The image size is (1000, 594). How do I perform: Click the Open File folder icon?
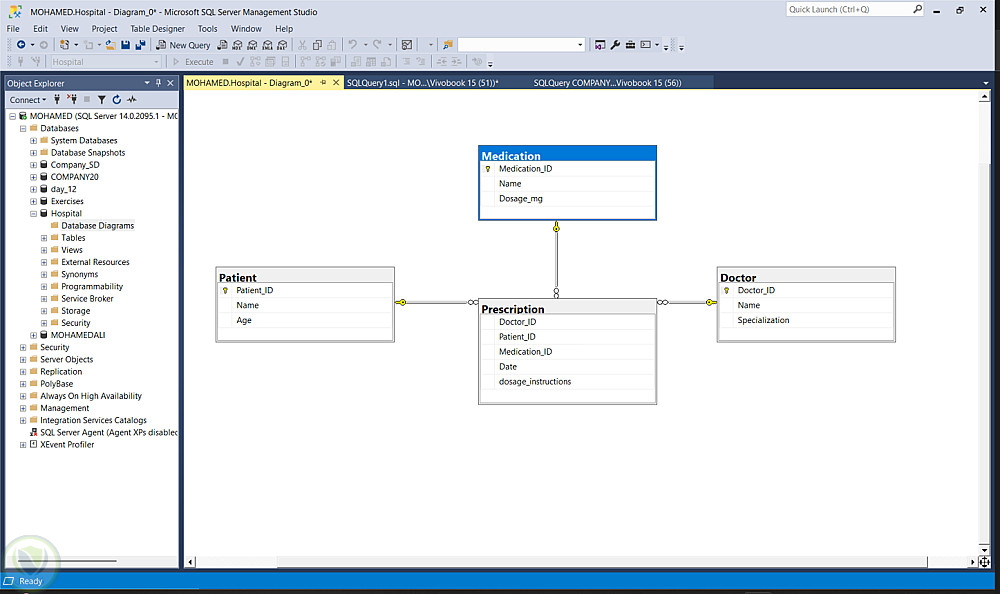pos(110,45)
